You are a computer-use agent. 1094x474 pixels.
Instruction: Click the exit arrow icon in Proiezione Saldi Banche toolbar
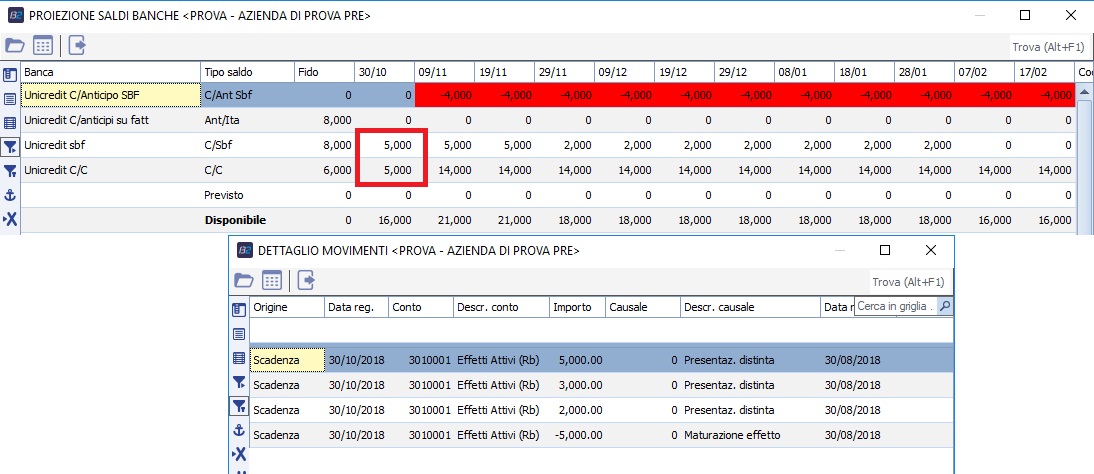click(x=77, y=46)
